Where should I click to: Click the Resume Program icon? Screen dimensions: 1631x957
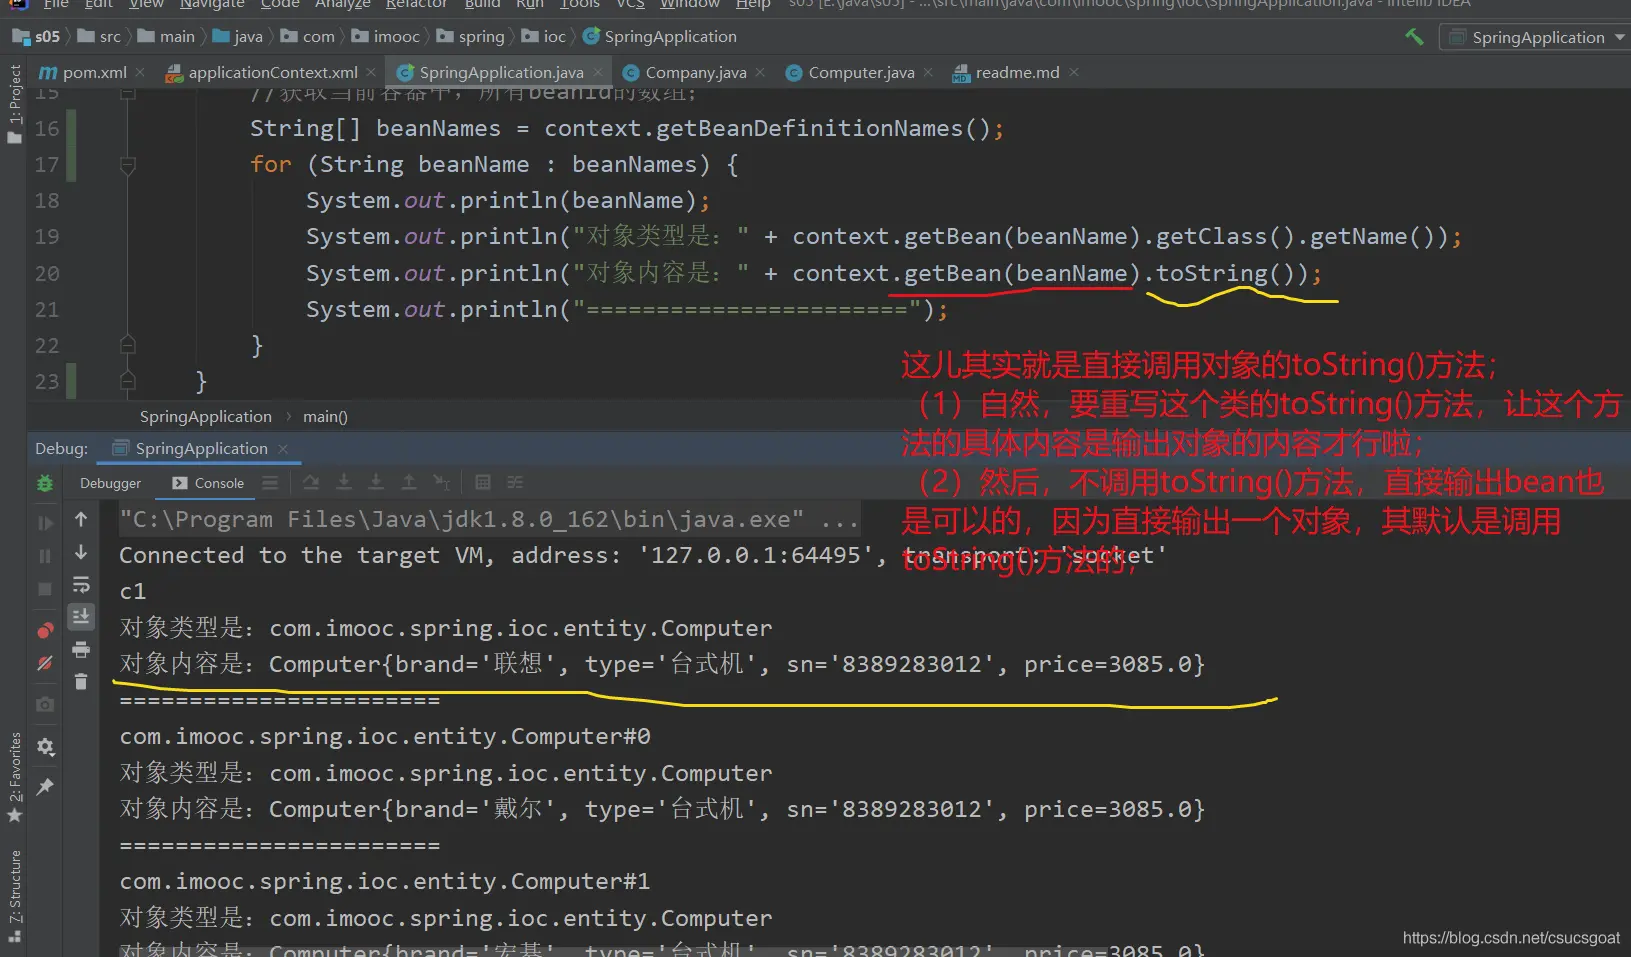[45, 522]
